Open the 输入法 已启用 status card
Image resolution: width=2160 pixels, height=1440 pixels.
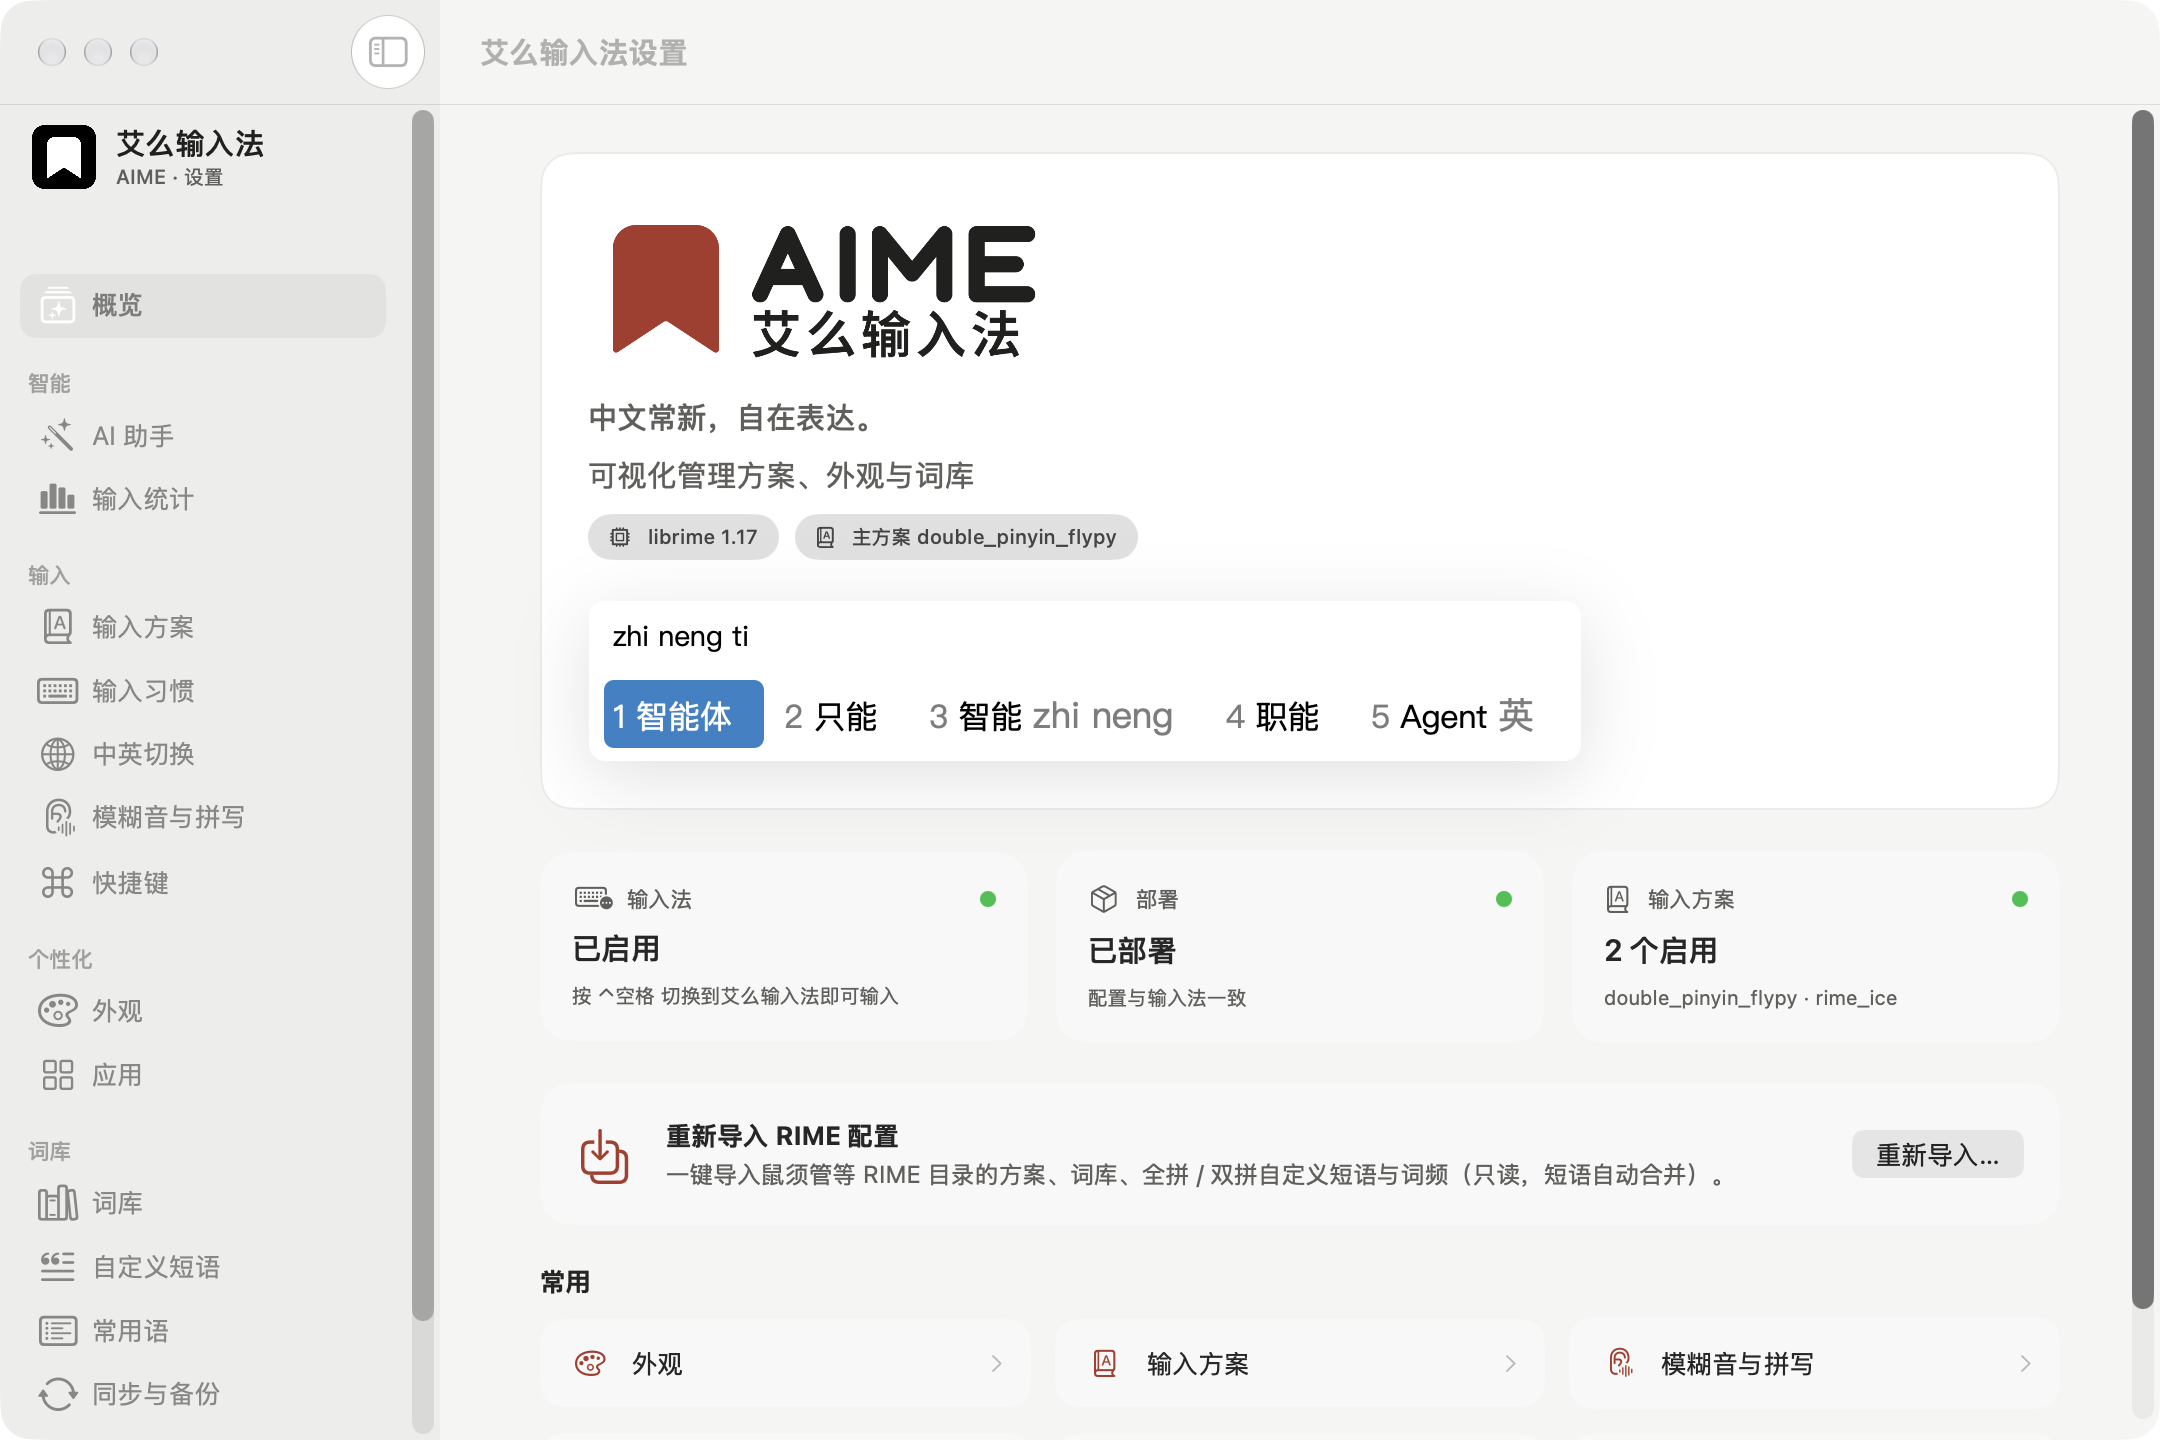tap(784, 946)
